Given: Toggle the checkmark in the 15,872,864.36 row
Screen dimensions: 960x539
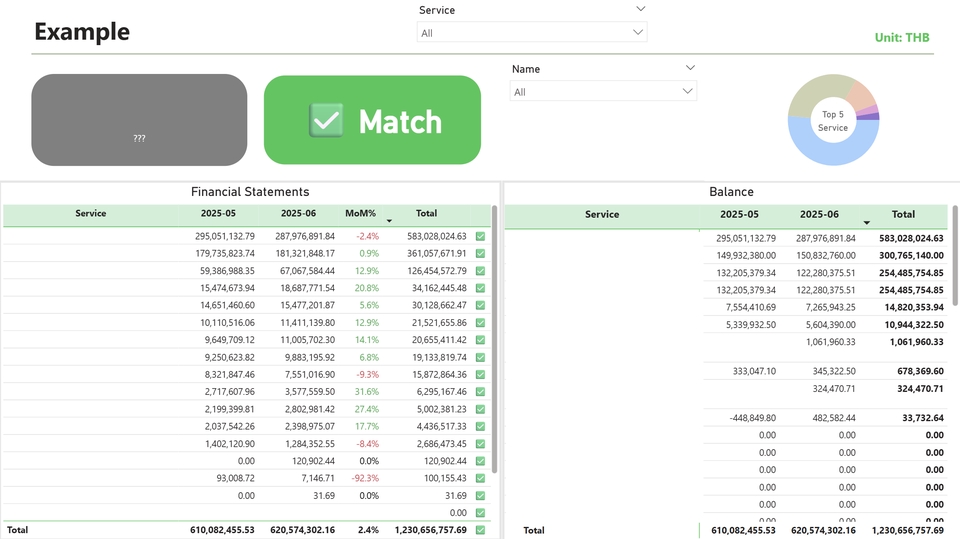Looking at the screenshot, I should 481,375.
